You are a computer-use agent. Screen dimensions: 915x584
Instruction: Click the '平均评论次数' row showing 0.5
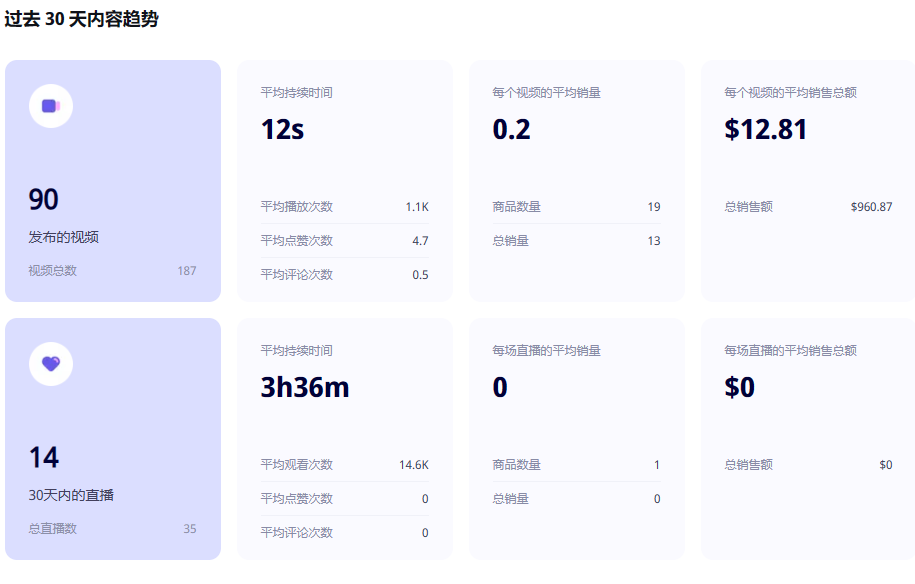[x=344, y=275]
